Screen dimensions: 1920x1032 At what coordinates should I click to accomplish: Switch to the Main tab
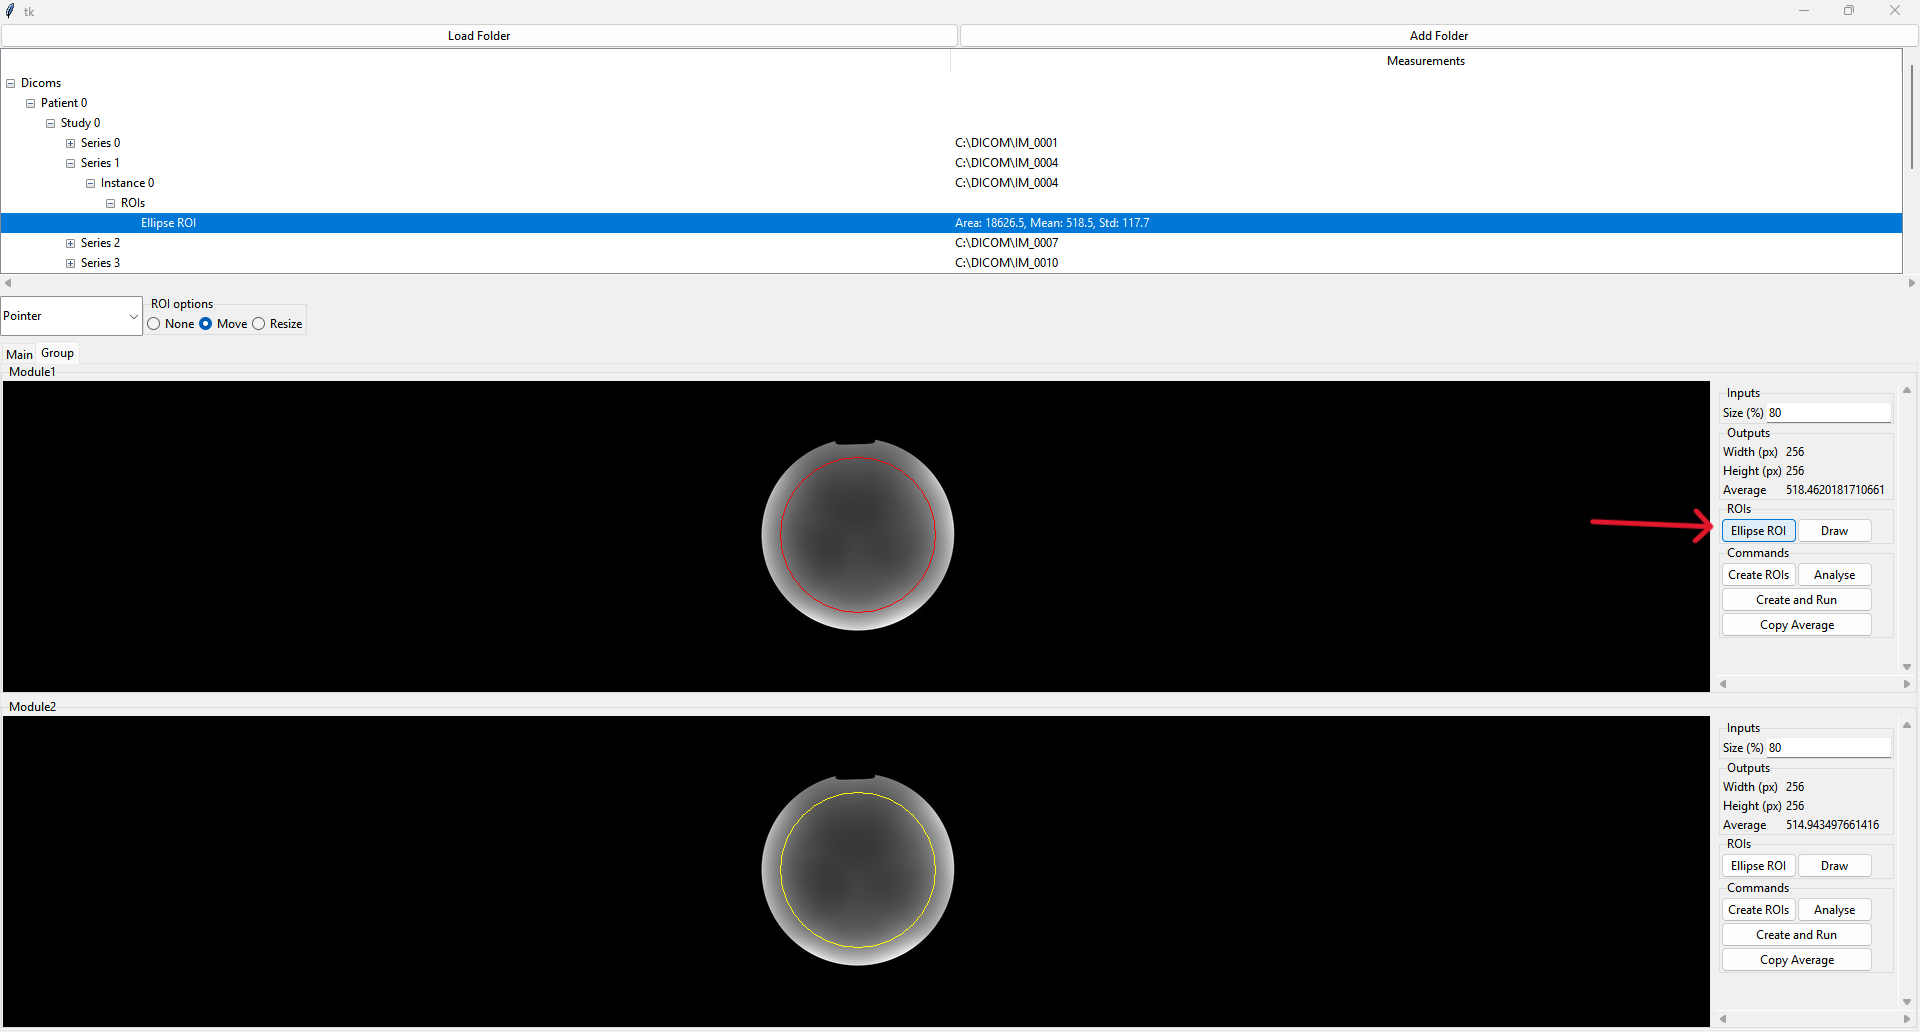[x=19, y=354]
